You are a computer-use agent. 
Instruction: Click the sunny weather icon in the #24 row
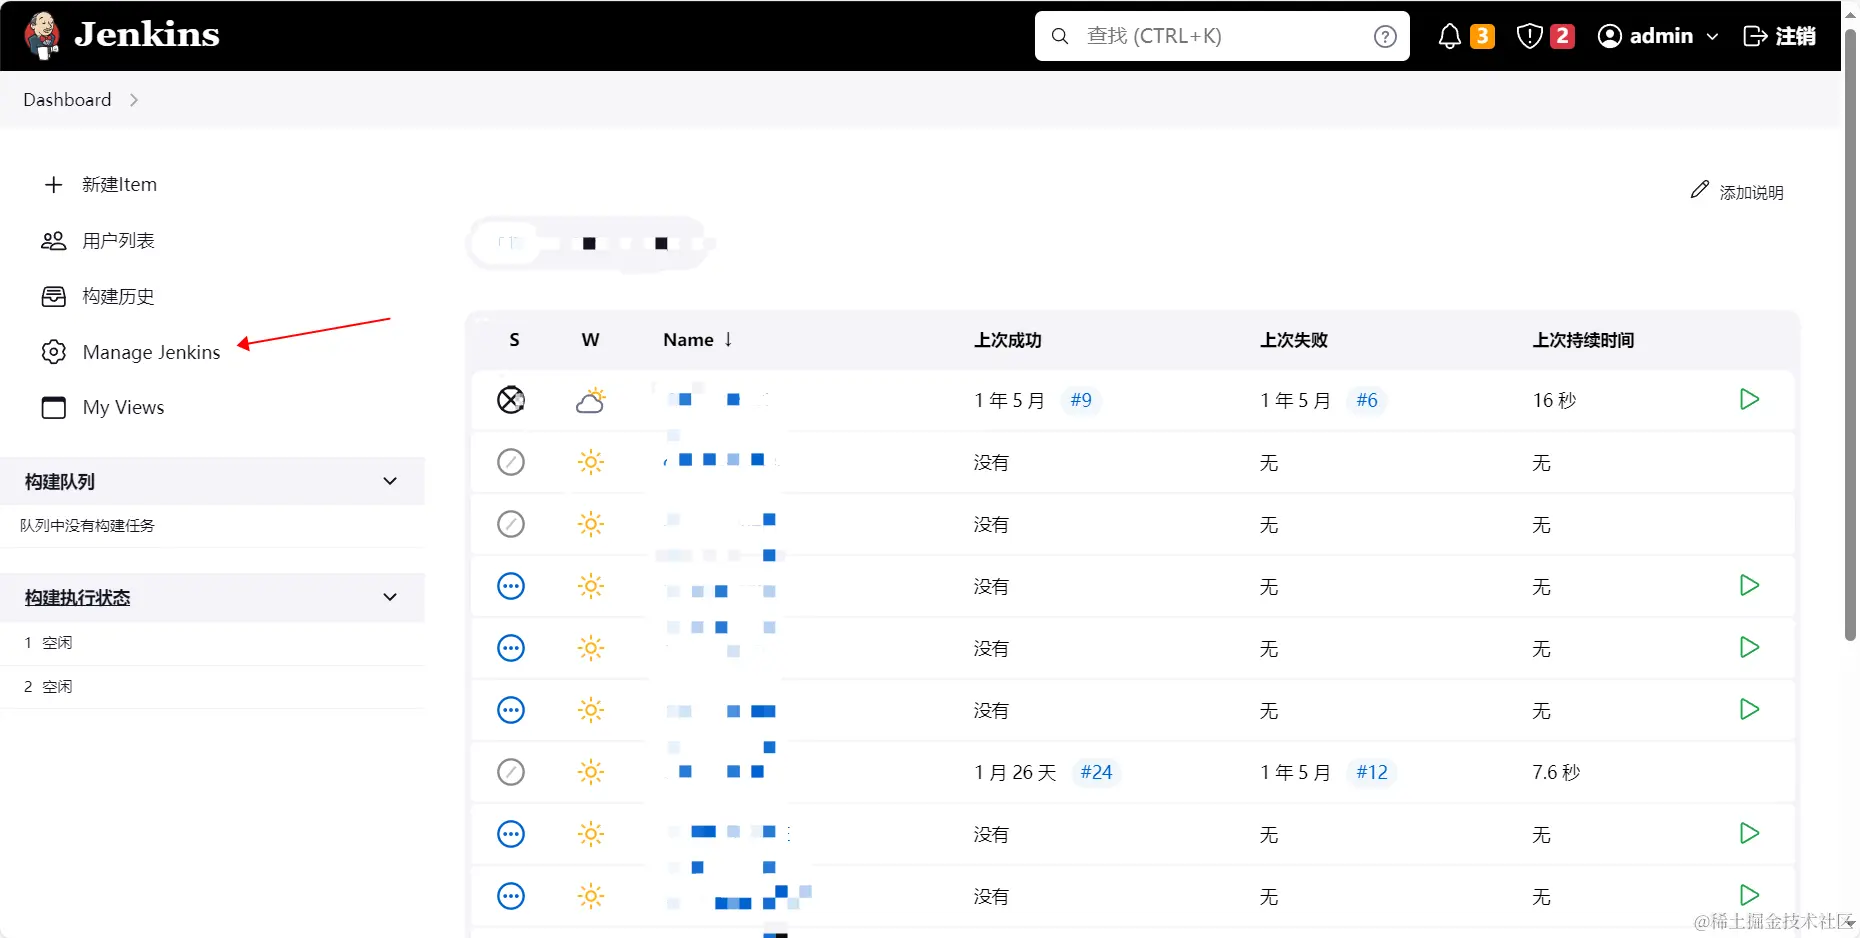(591, 772)
